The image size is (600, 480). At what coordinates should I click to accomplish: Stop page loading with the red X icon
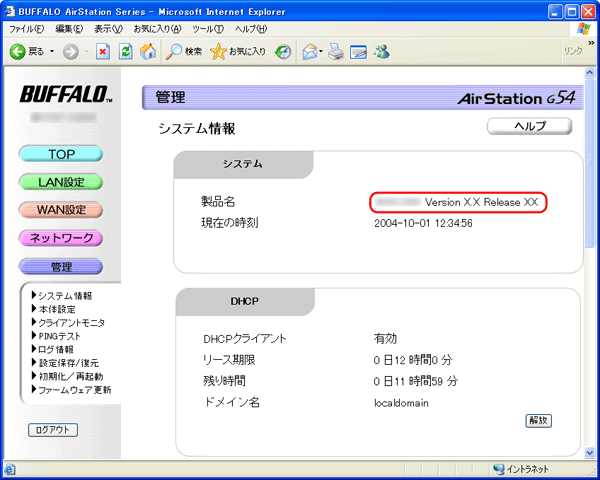(103, 52)
